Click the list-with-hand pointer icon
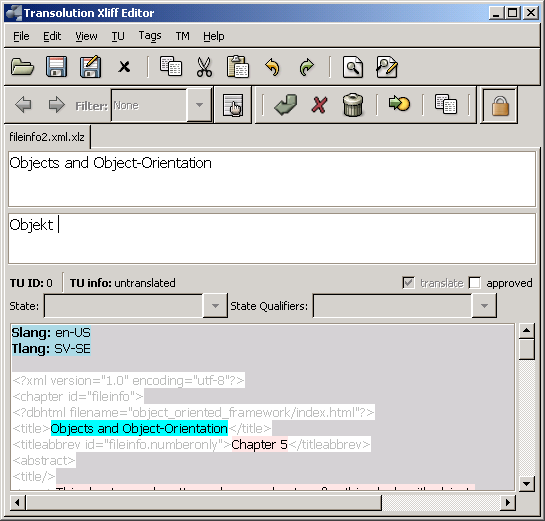545x521 pixels. coord(233,105)
